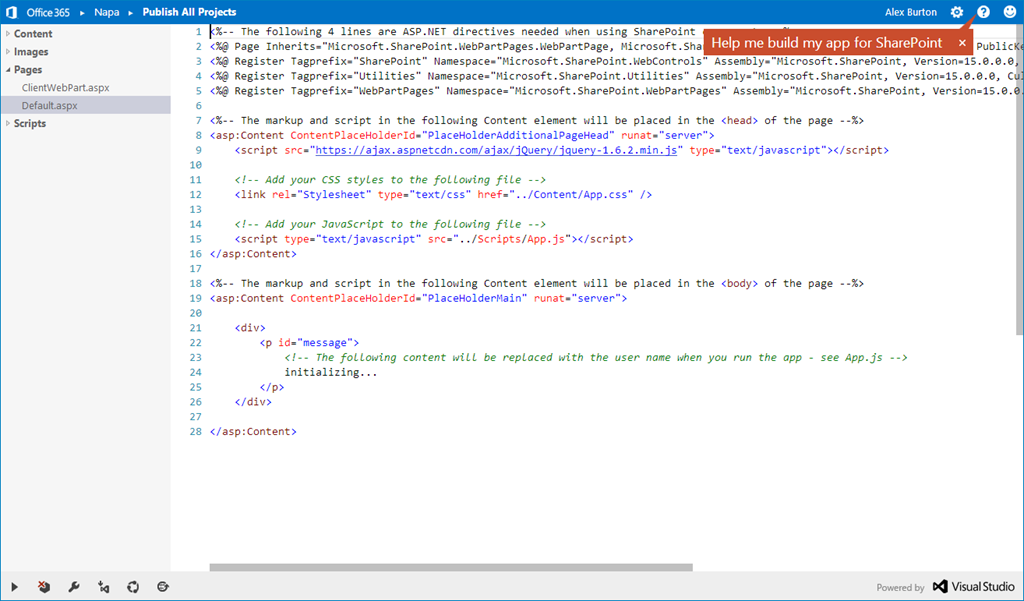The height and width of the screenshot is (601, 1024).
Task: Click the publish globe icon in bottom toolbar
Action: tap(163, 587)
